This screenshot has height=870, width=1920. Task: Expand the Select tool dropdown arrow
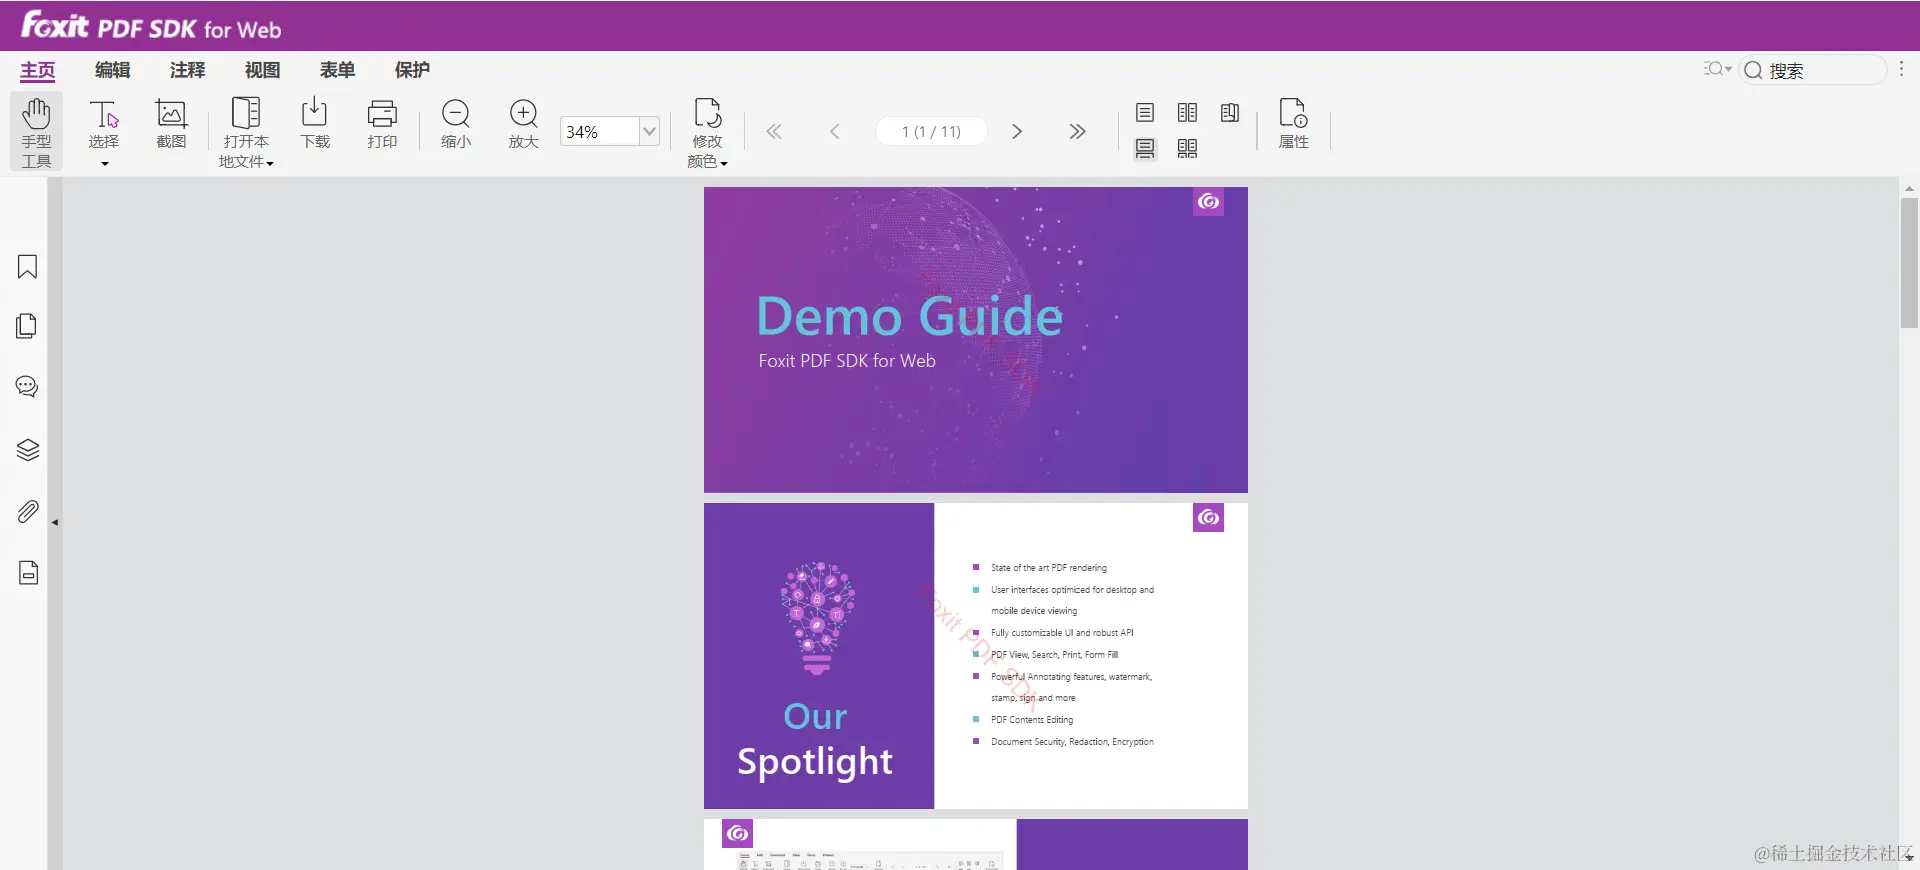[104, 164]
